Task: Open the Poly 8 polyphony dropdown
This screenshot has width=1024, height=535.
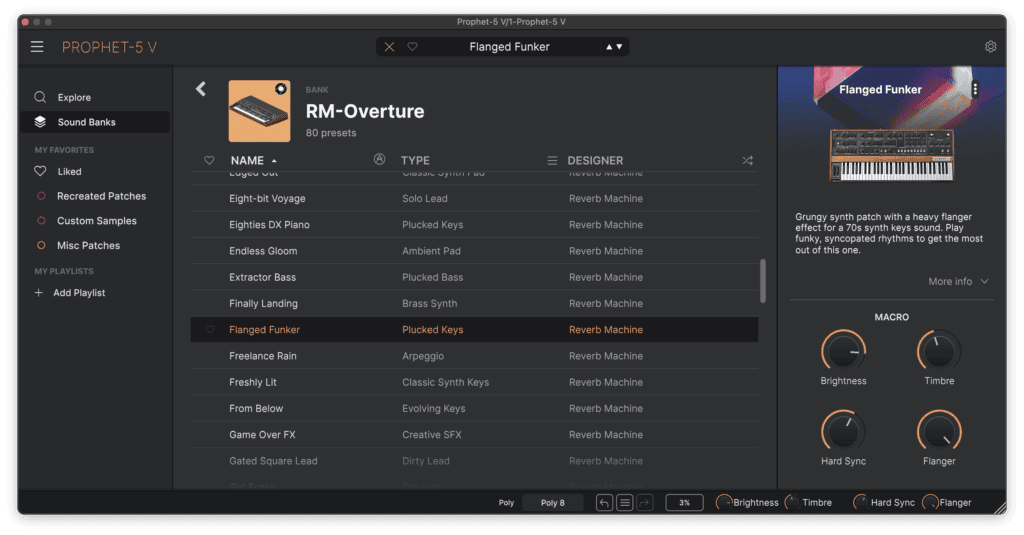Action: click(552, 502)
